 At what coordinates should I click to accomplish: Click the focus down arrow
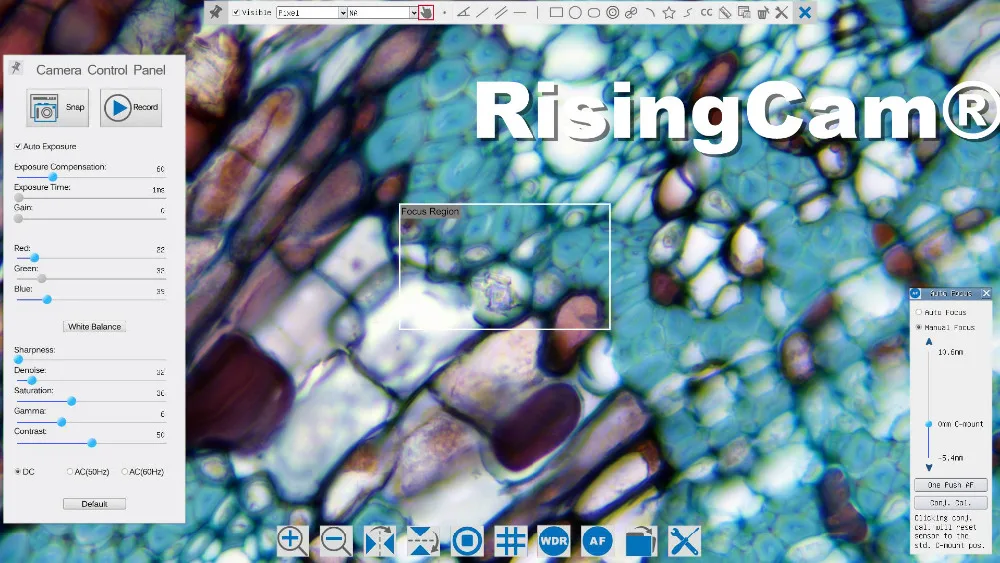click(x=929, y=467)
